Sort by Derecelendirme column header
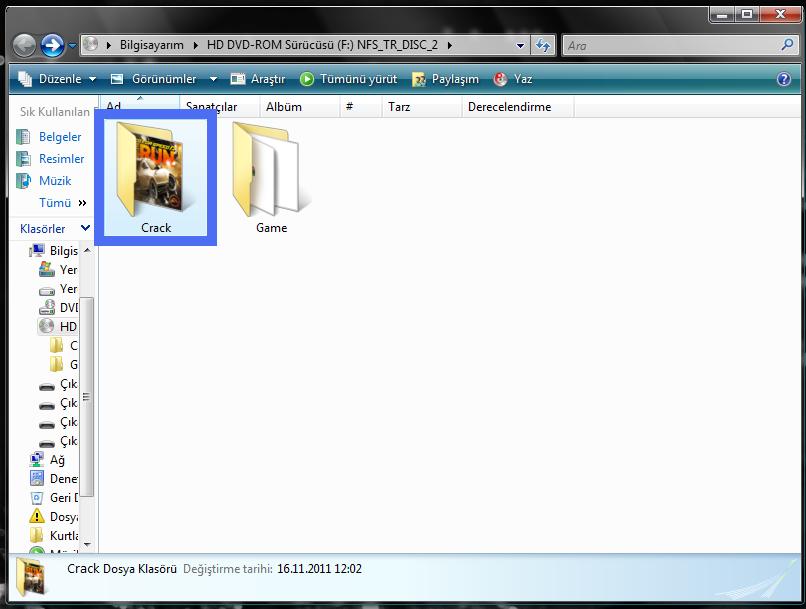 tap(518, 106)
